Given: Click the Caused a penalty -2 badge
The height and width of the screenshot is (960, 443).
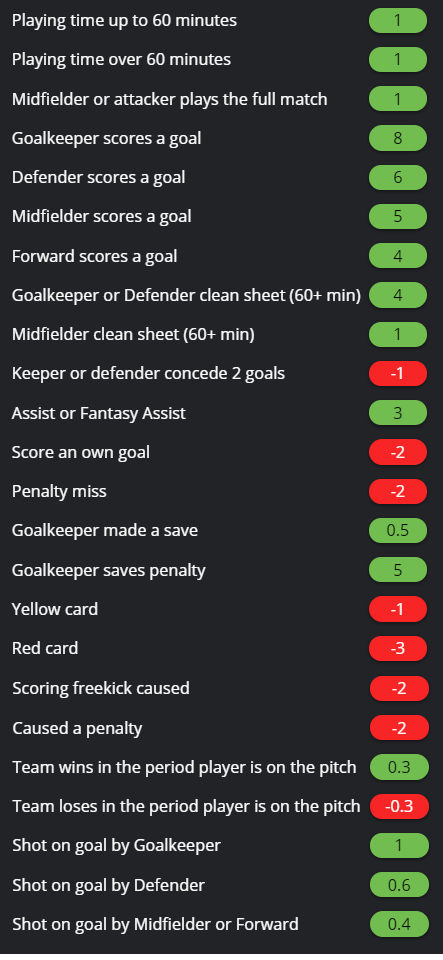Looking at the screenshot, I should tap(399, 728).
